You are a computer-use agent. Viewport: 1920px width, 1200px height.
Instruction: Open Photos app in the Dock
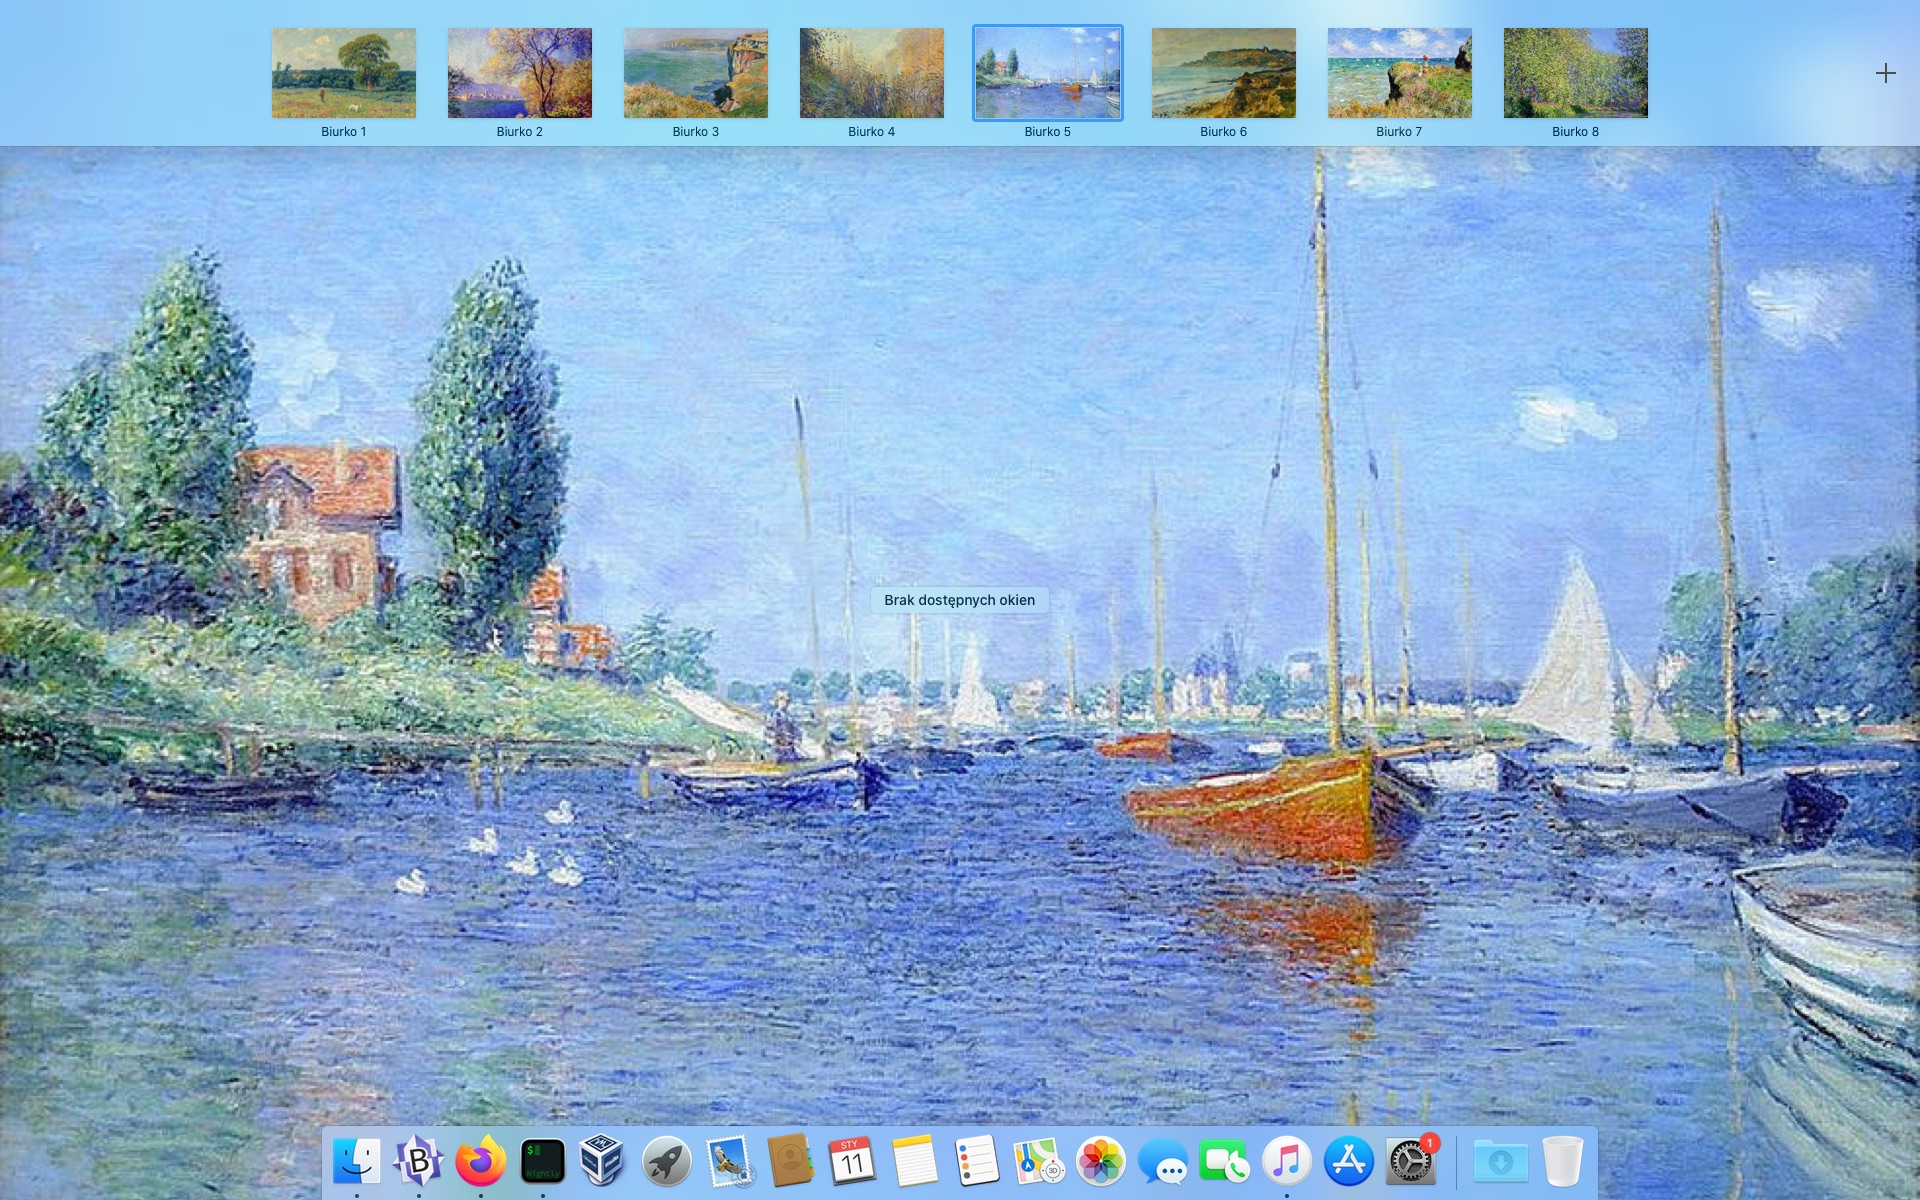click(x=1100, y=1161)
